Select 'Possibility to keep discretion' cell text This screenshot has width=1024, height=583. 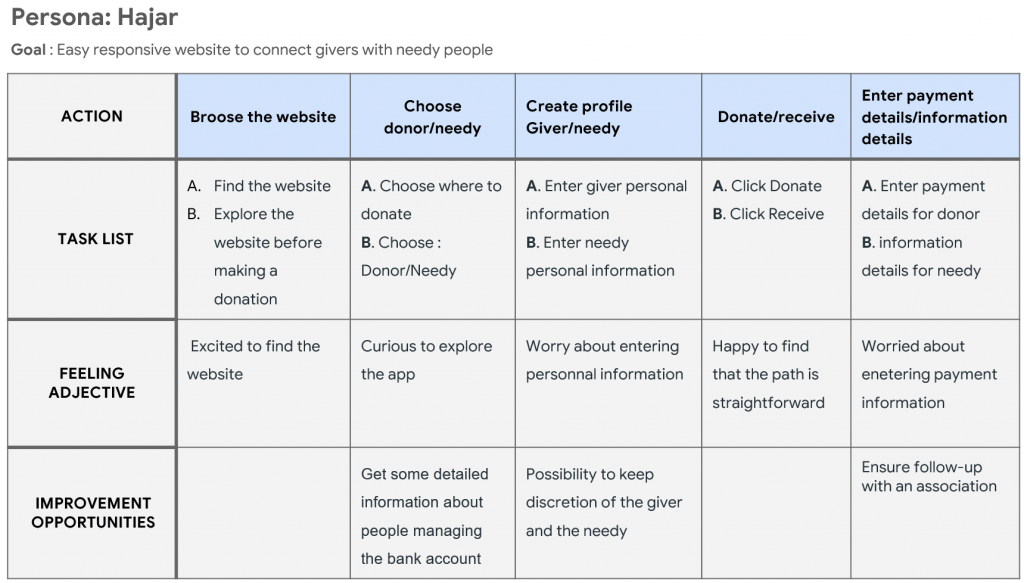604,503
